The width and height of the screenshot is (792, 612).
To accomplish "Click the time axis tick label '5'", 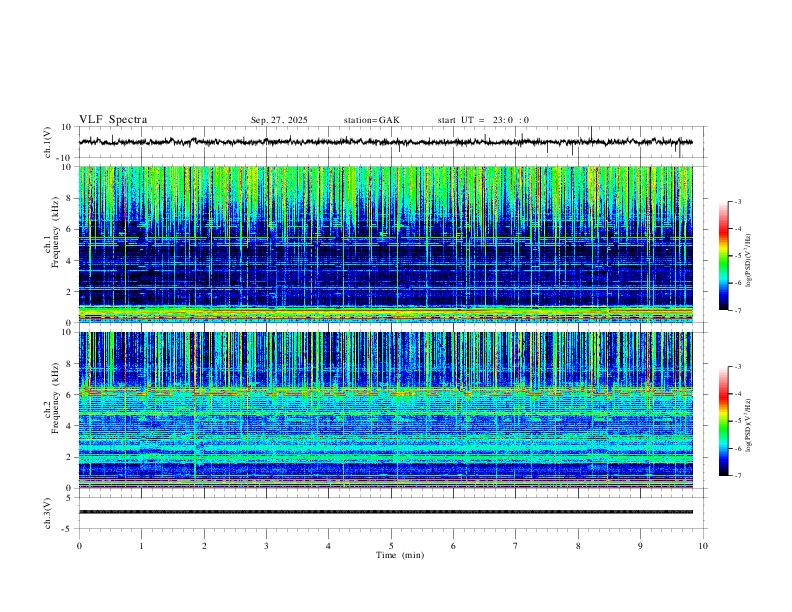I will [x=391, y=546].
